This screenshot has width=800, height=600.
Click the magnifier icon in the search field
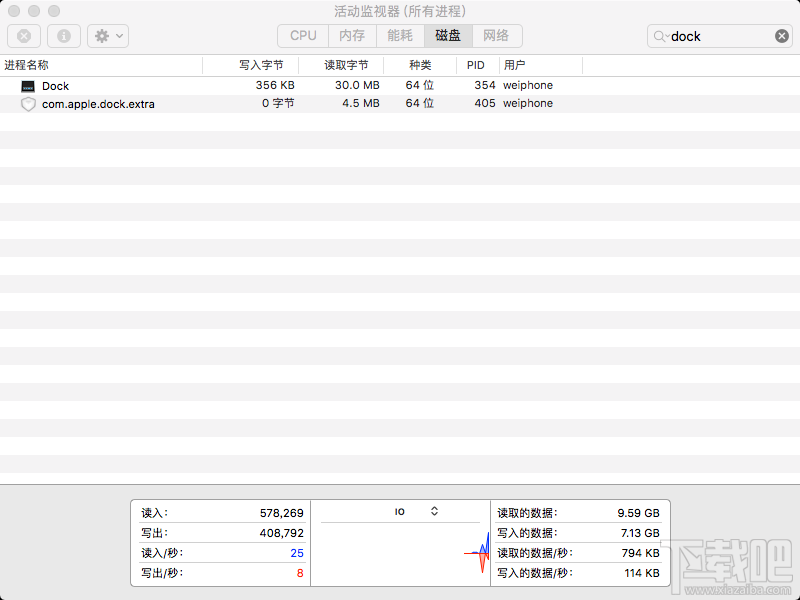[x=660, y=36]
